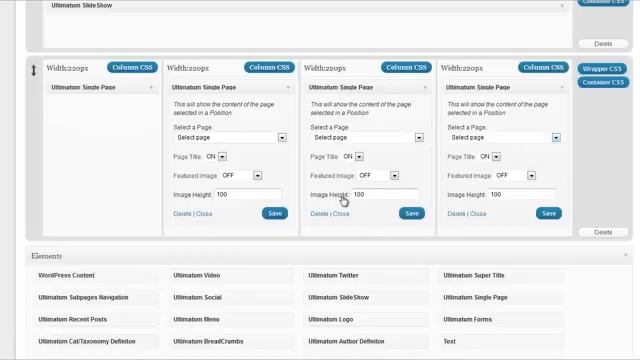Grab the row's up-down move handle icon
Screen dimensions: 640x360
34,71
